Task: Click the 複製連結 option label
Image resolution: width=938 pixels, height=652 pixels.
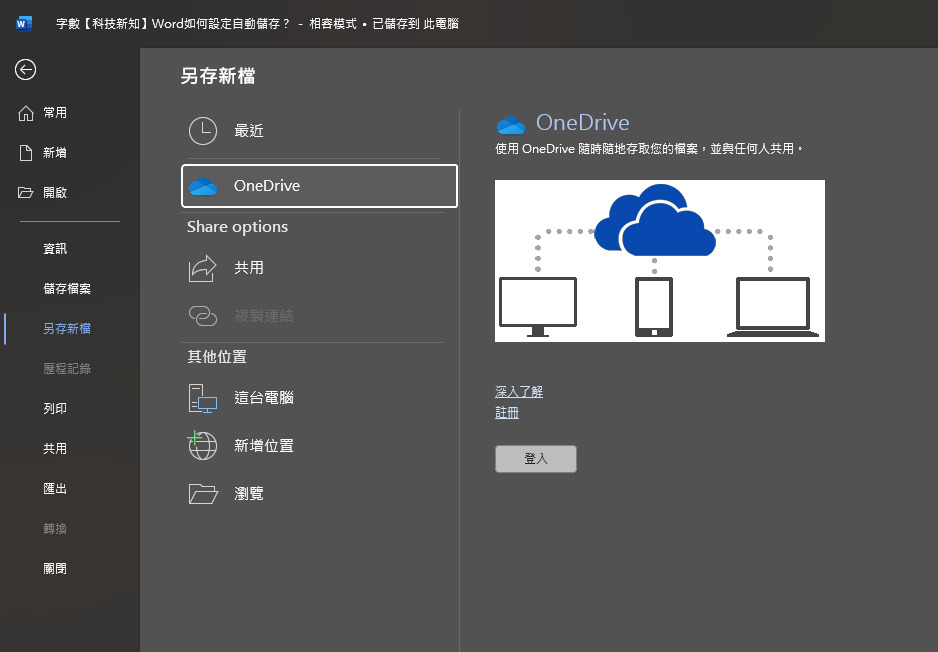Action: pos(264,316)
